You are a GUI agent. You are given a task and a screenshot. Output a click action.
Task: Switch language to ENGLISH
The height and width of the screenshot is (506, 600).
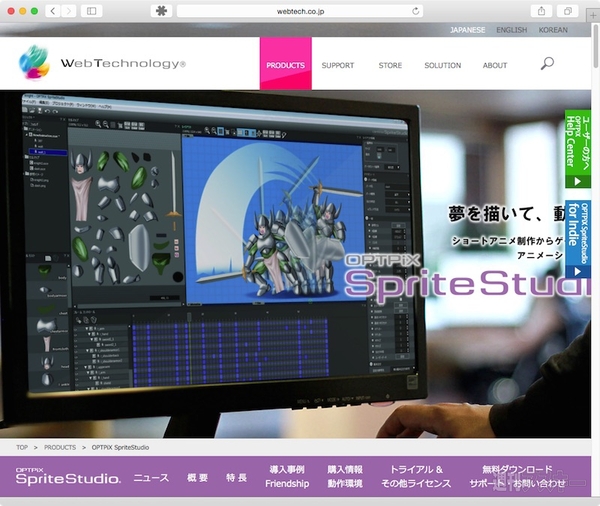(512, 30)
